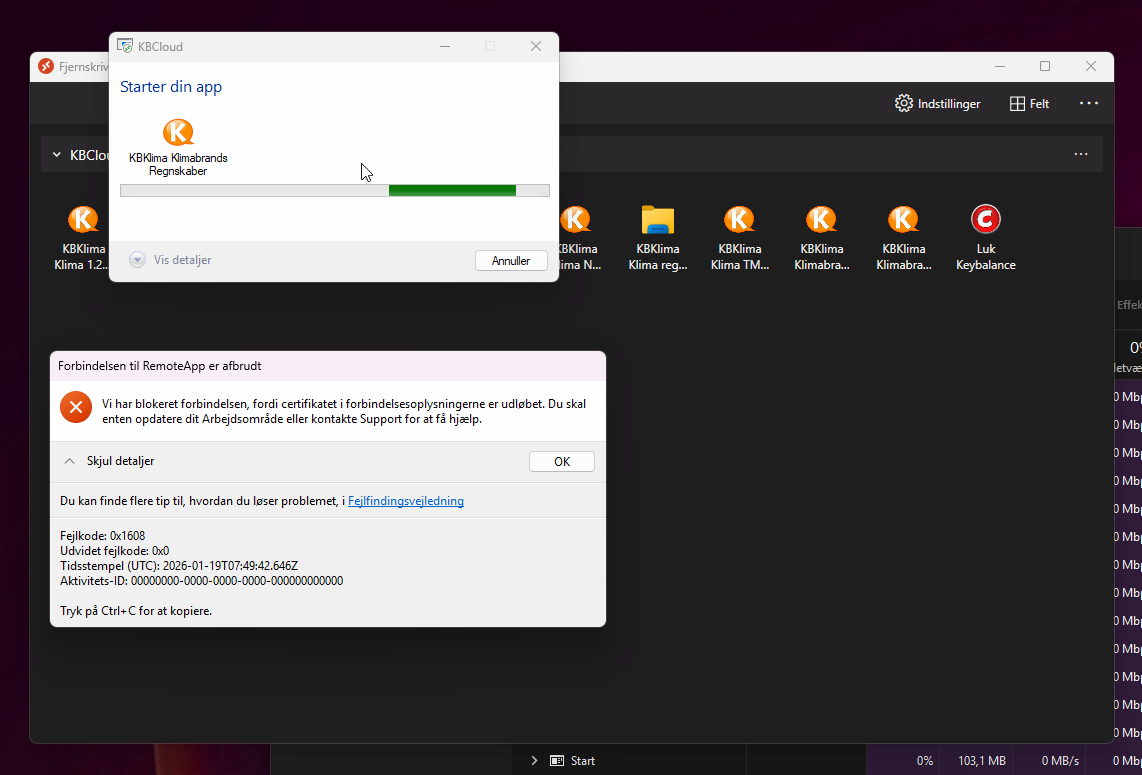Click the KBKlima Klimabrands Regnskaber icon in KBCloud dialog
Viewport: 1142px width, 775px height.
pyautogui.click(x=178, y=133)
